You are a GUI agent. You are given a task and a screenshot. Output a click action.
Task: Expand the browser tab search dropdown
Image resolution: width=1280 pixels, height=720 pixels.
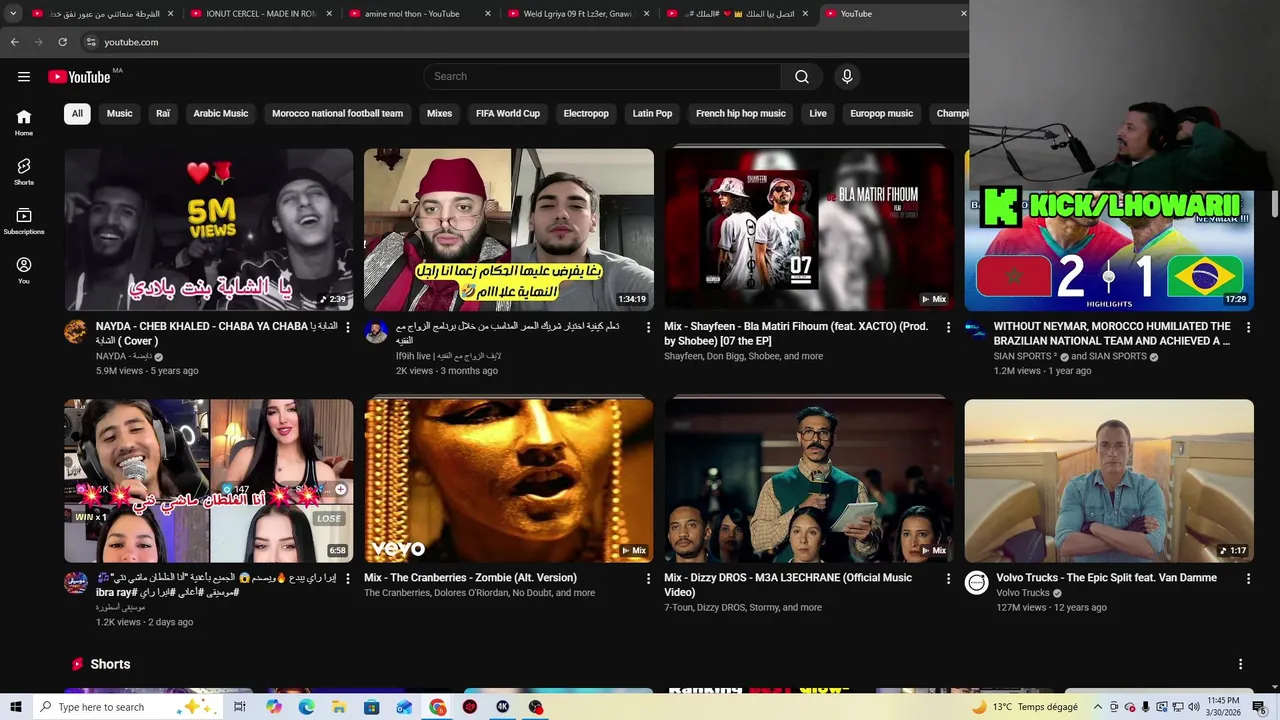13,14
